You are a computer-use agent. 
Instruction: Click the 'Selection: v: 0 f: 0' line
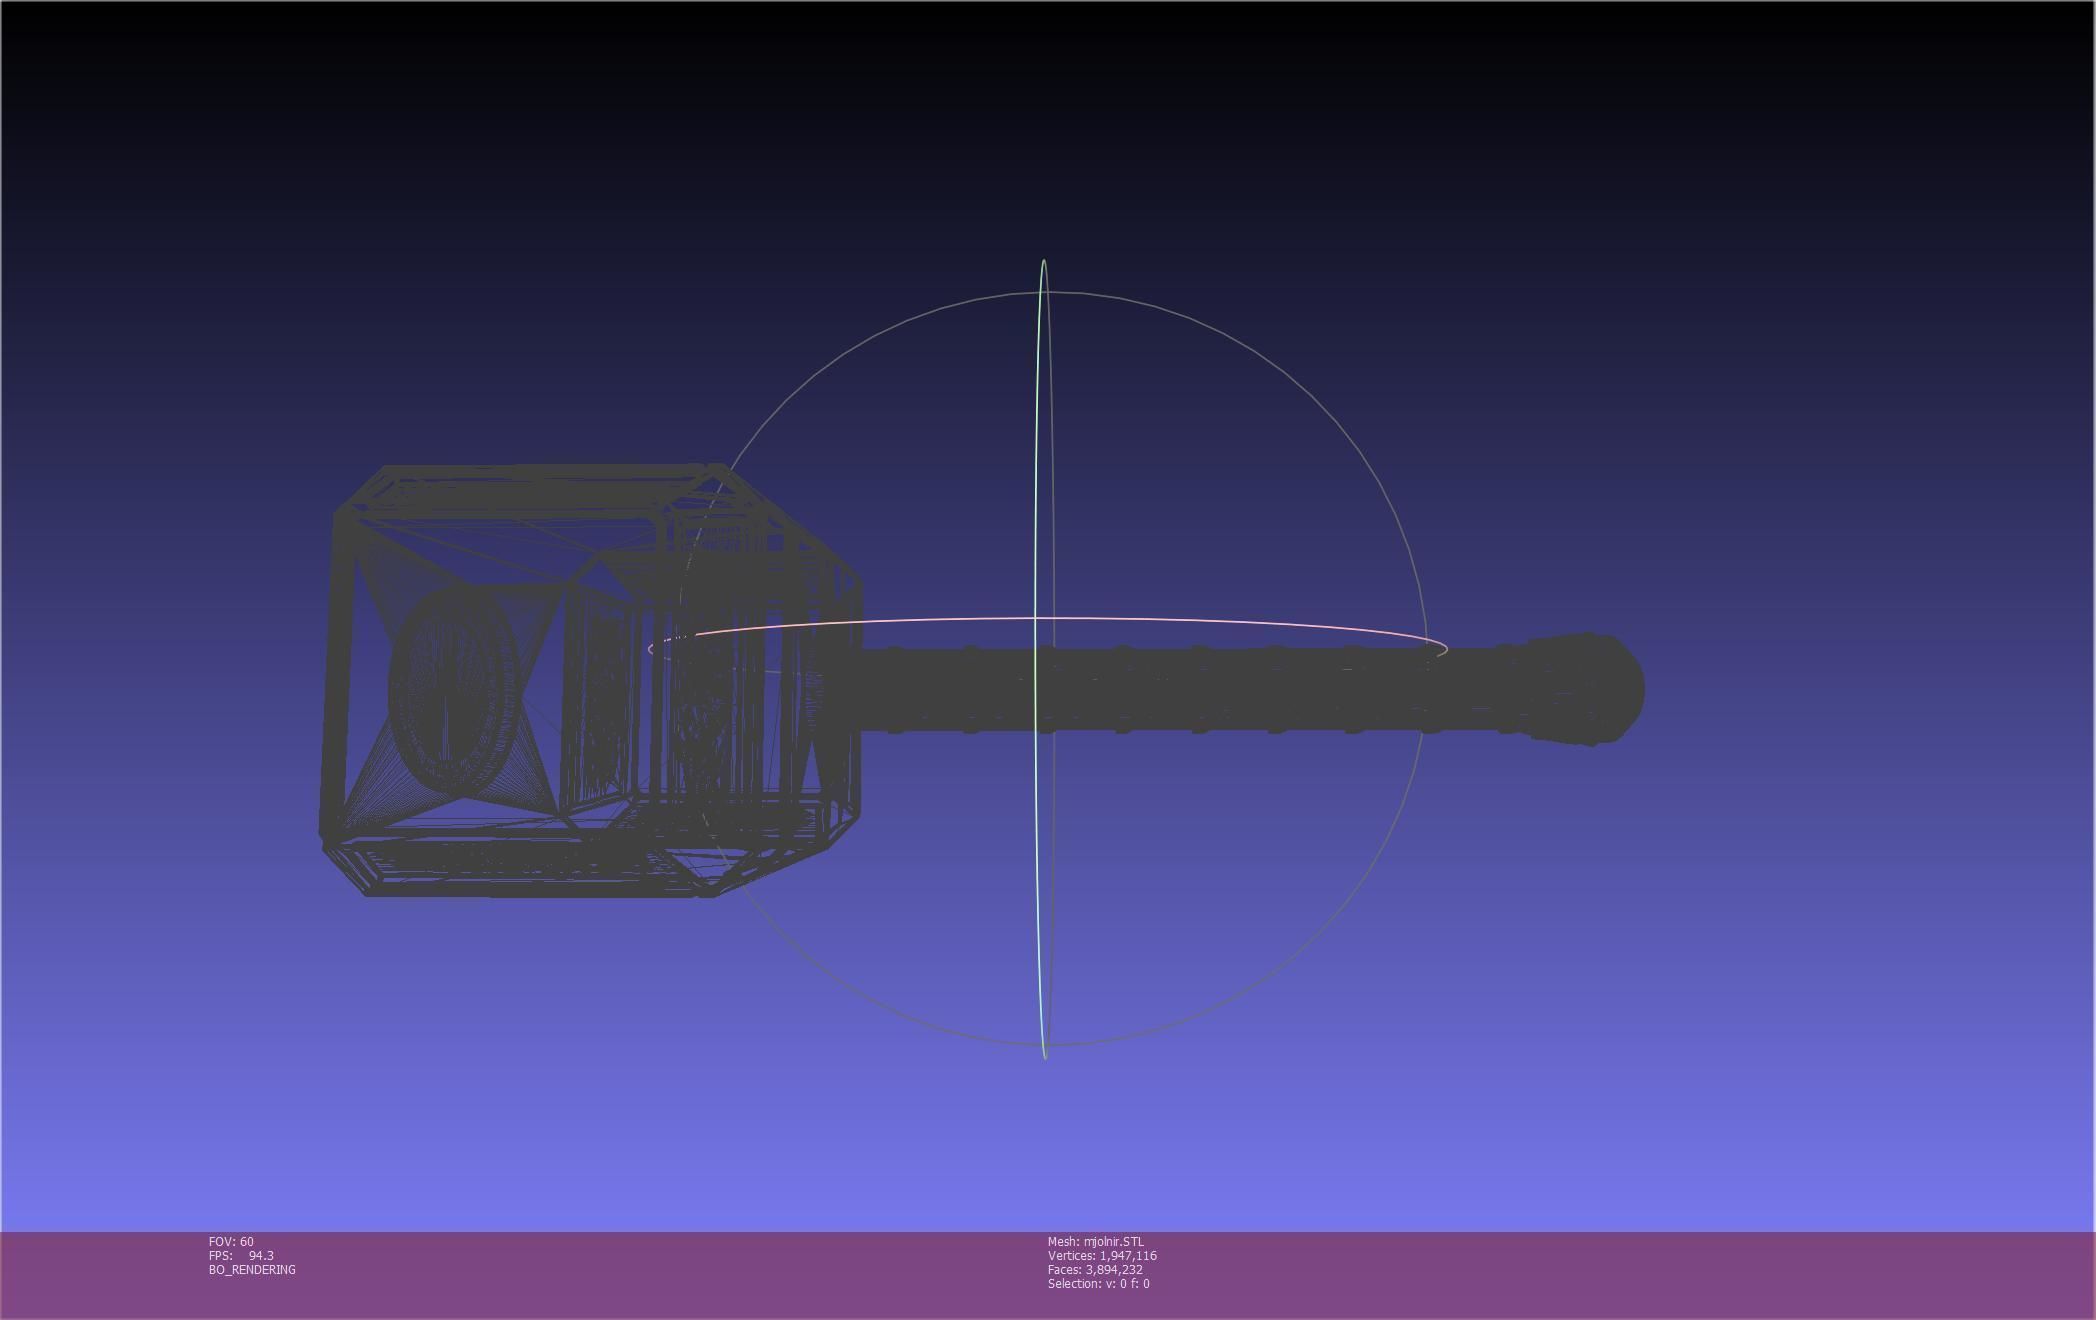(1099, 1283)
